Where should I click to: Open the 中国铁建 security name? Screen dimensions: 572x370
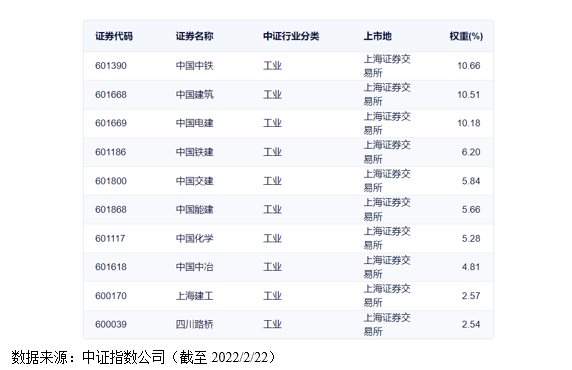click(x=194, y=152)
